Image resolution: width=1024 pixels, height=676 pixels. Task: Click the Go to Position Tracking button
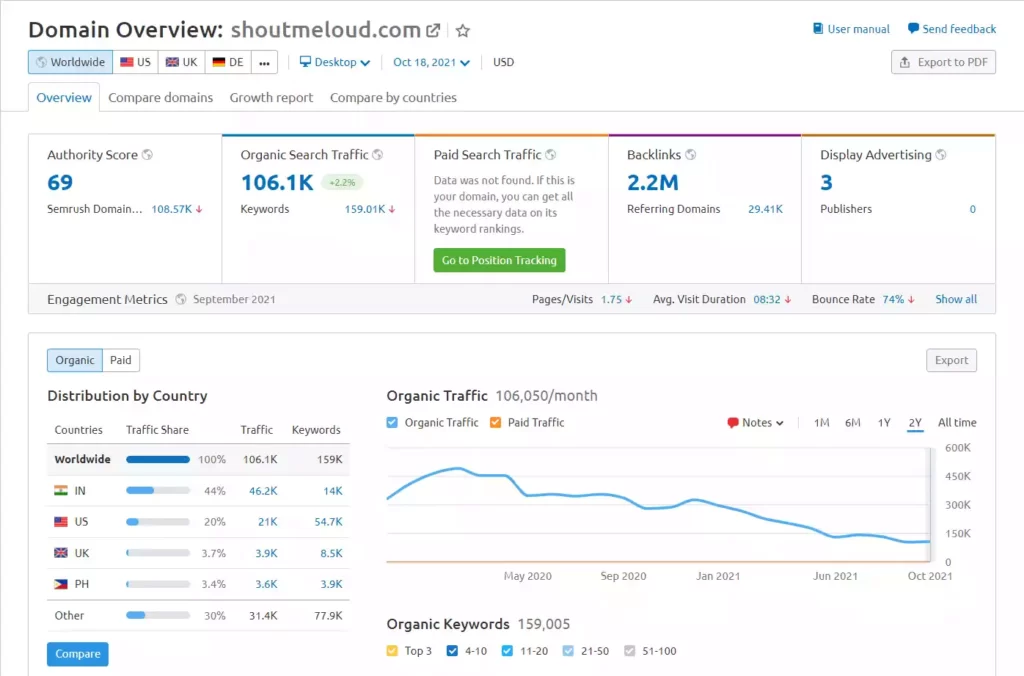498,260
